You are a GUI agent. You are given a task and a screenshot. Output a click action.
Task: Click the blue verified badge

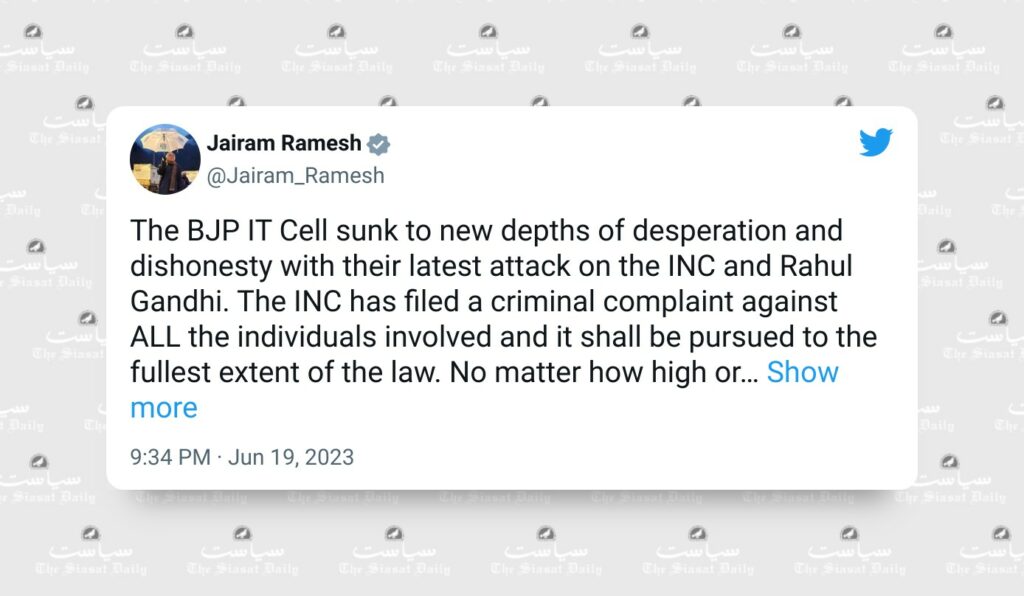(x=378, y=144)
